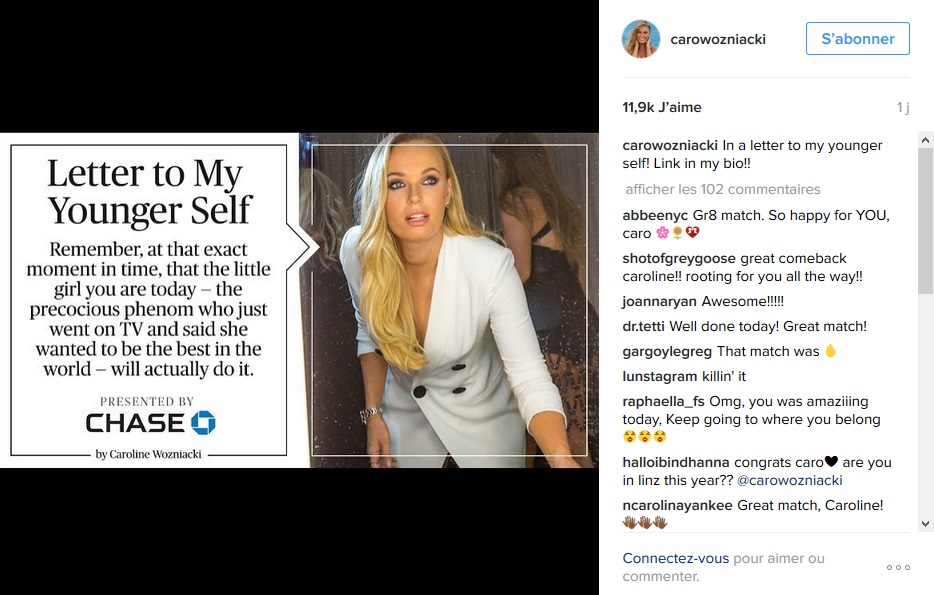Click the scrollbar down arrow
The height and width of the screenshot is (595, 934).
pos(925,524)
